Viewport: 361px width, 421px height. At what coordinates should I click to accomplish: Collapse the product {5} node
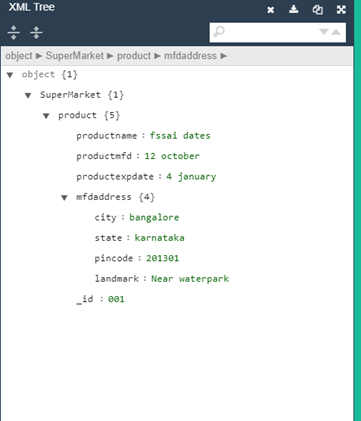pos(46,116)
